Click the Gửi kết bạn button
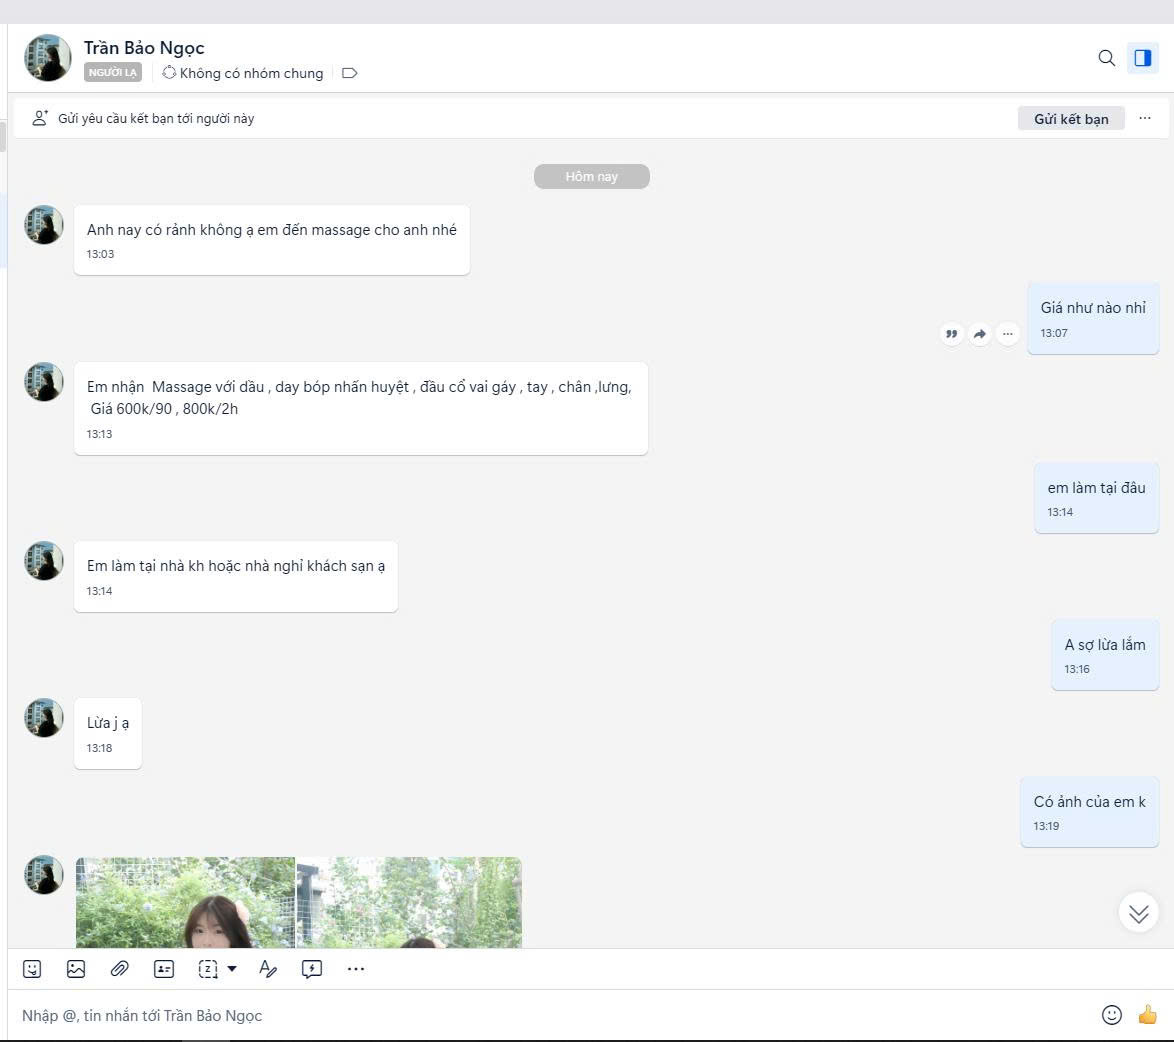The image size is (1174, 1042). 1071,119
